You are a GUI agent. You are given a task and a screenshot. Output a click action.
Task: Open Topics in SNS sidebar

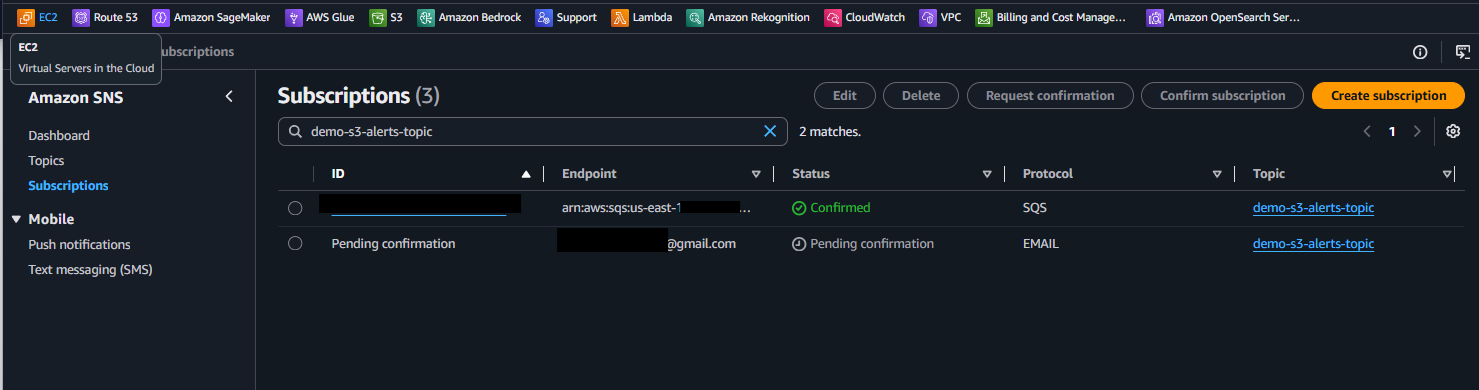(x=46, y=161)
